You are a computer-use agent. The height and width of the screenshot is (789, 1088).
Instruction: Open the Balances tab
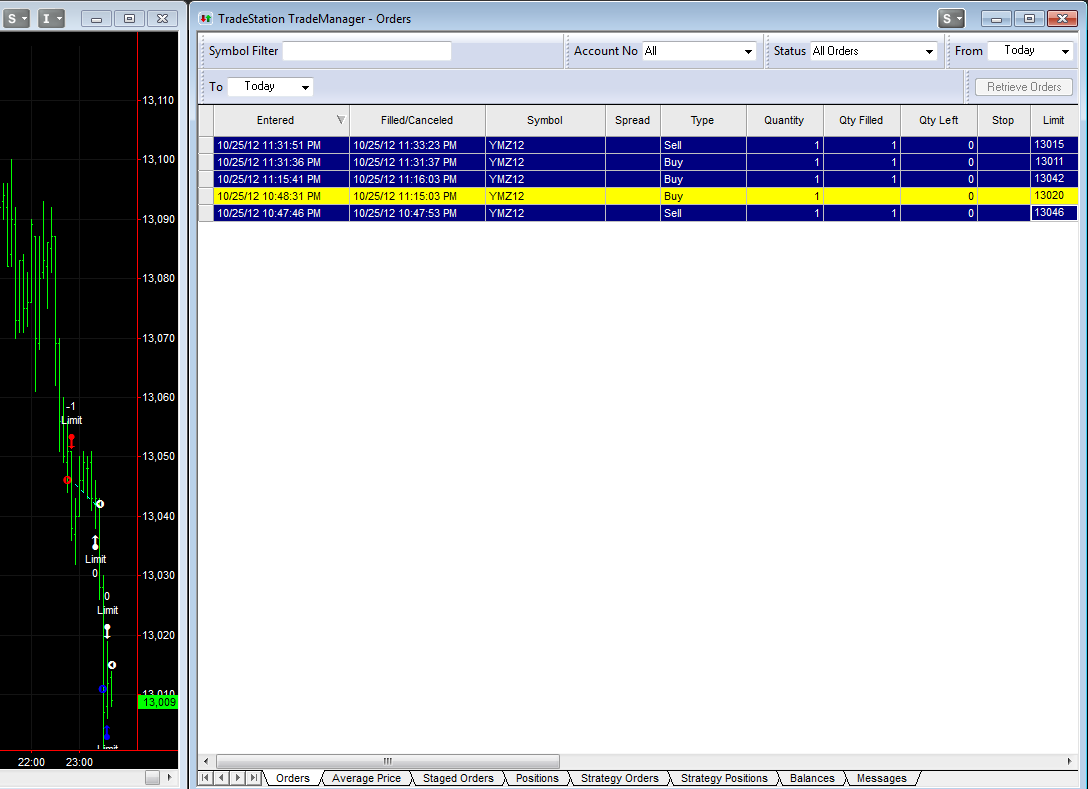point(812,778)
